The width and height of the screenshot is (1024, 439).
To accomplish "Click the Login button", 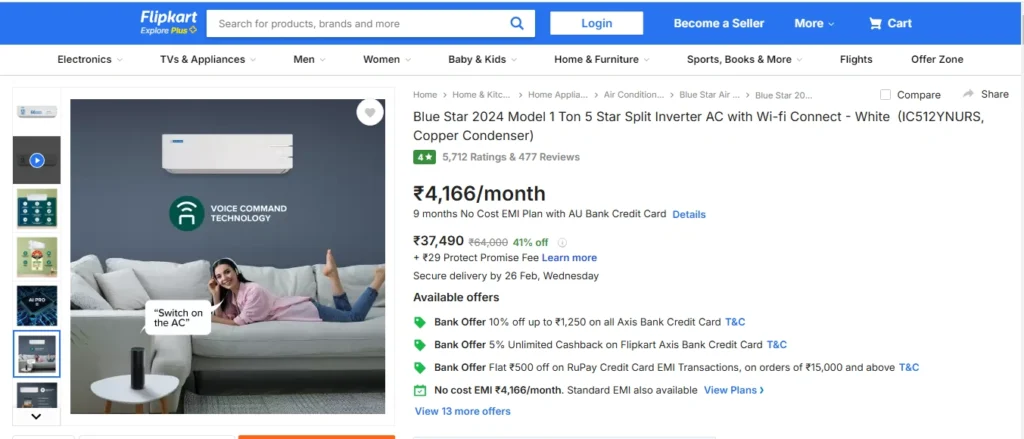I will coord(596,24).
